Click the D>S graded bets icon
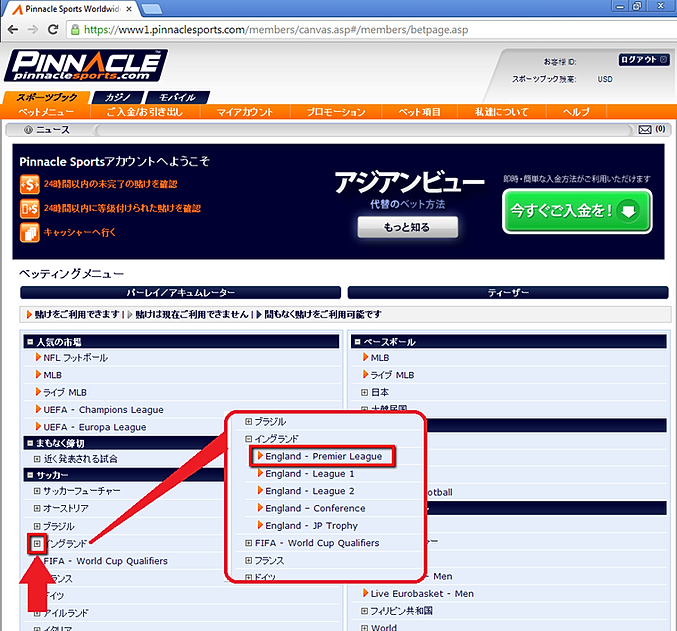Image resolution: width=677 pixels, height=631 pixels. tap(29, 209)
